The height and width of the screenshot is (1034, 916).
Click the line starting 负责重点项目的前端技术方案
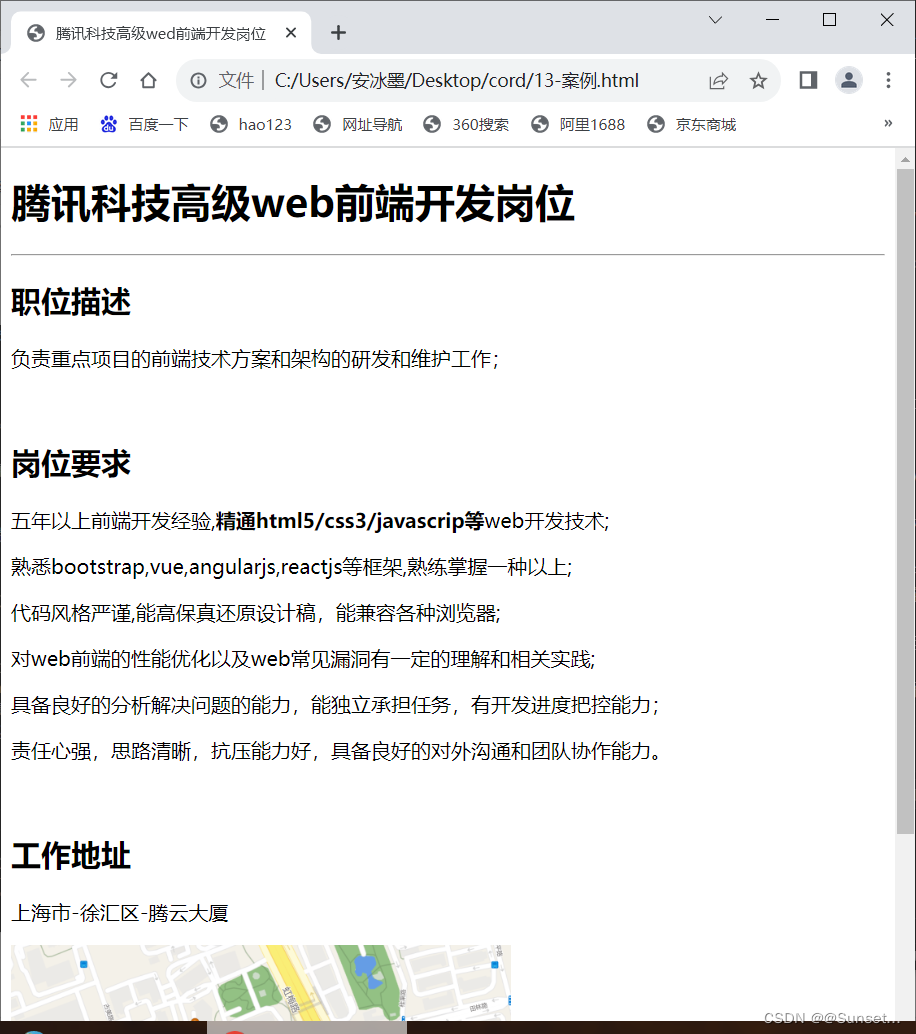pos(255,359)
